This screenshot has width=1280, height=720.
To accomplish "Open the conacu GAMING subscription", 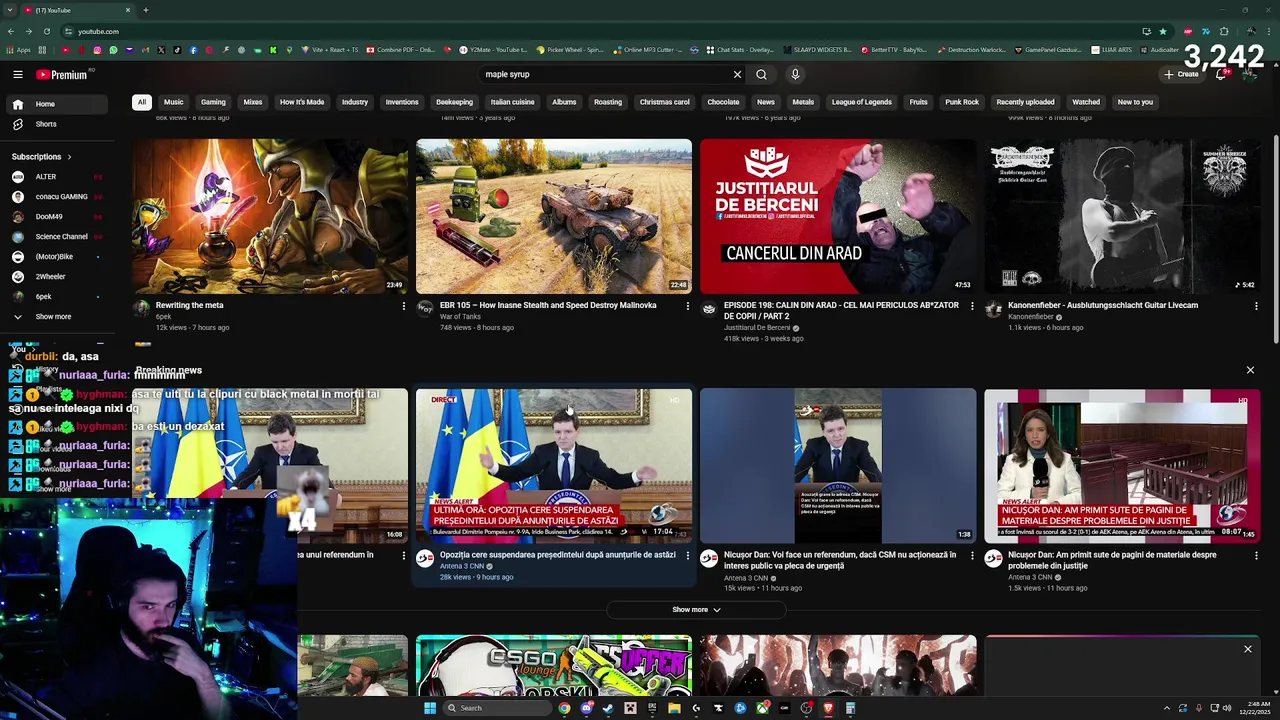I will (57, 197).
